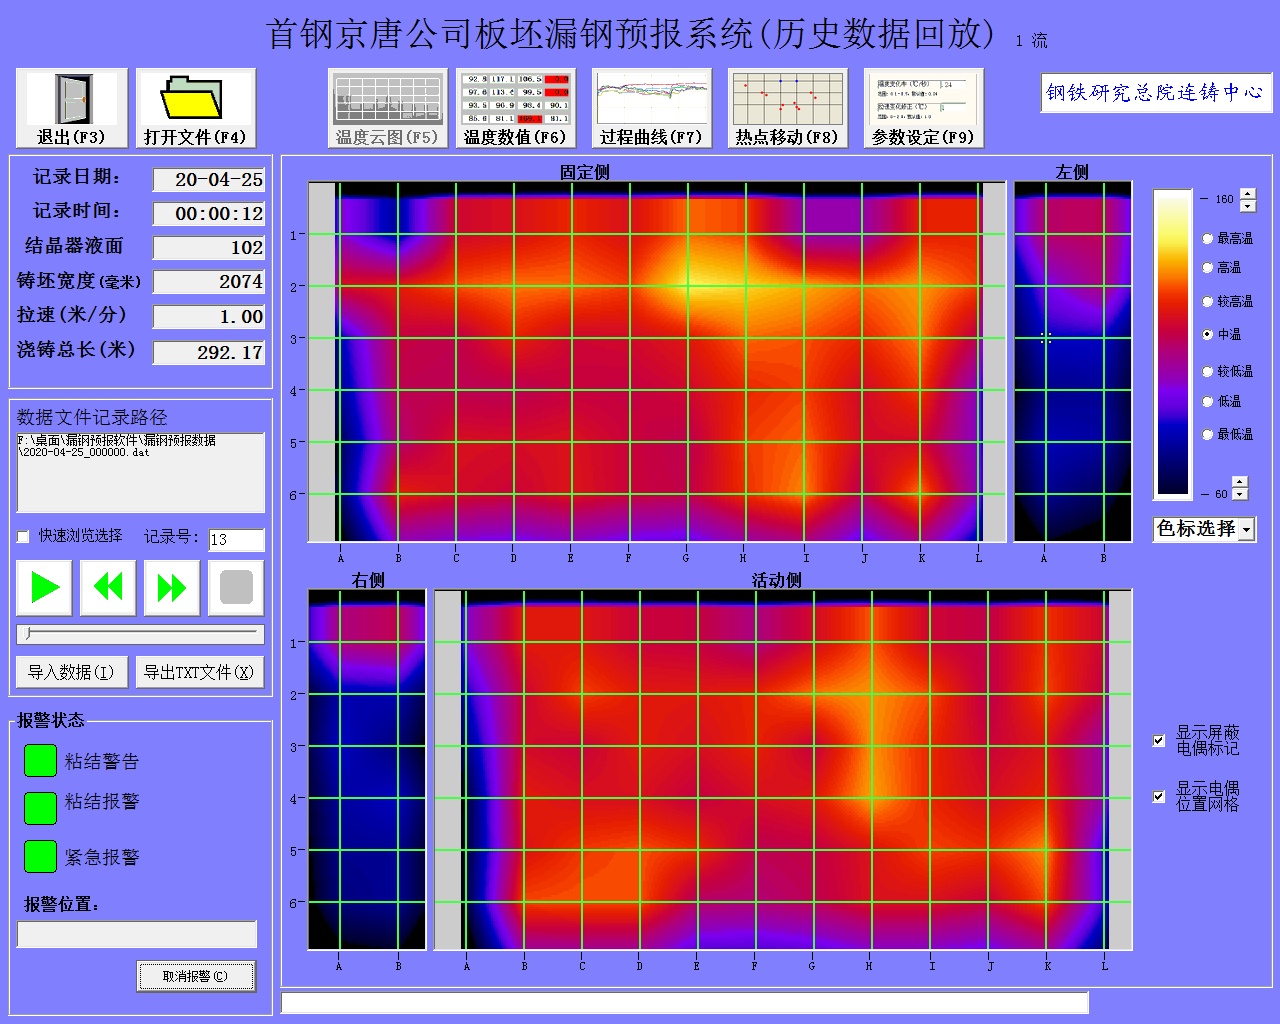Open the parameter settings (F9)
This screenshot has width=1280, height=1024.
pyautogui.click(x=923, y=100)
